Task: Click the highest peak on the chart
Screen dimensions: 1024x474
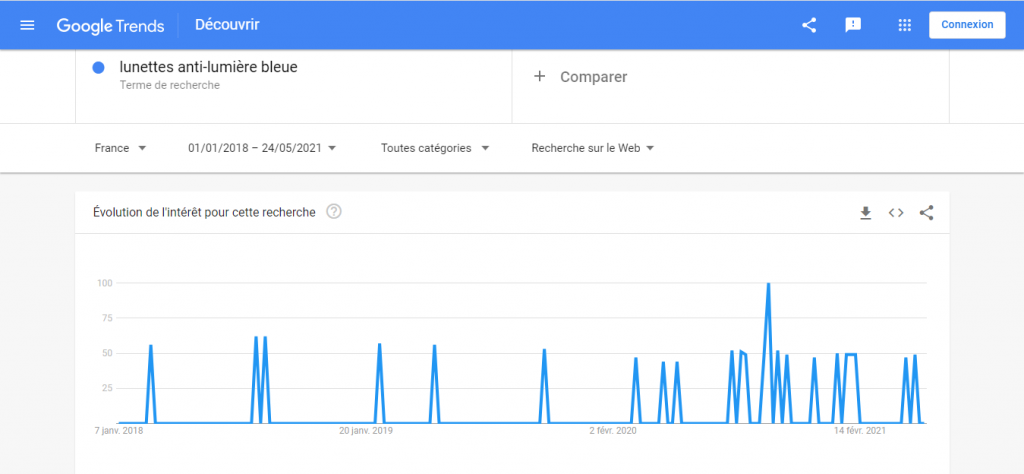Action: tap(768, 285)
